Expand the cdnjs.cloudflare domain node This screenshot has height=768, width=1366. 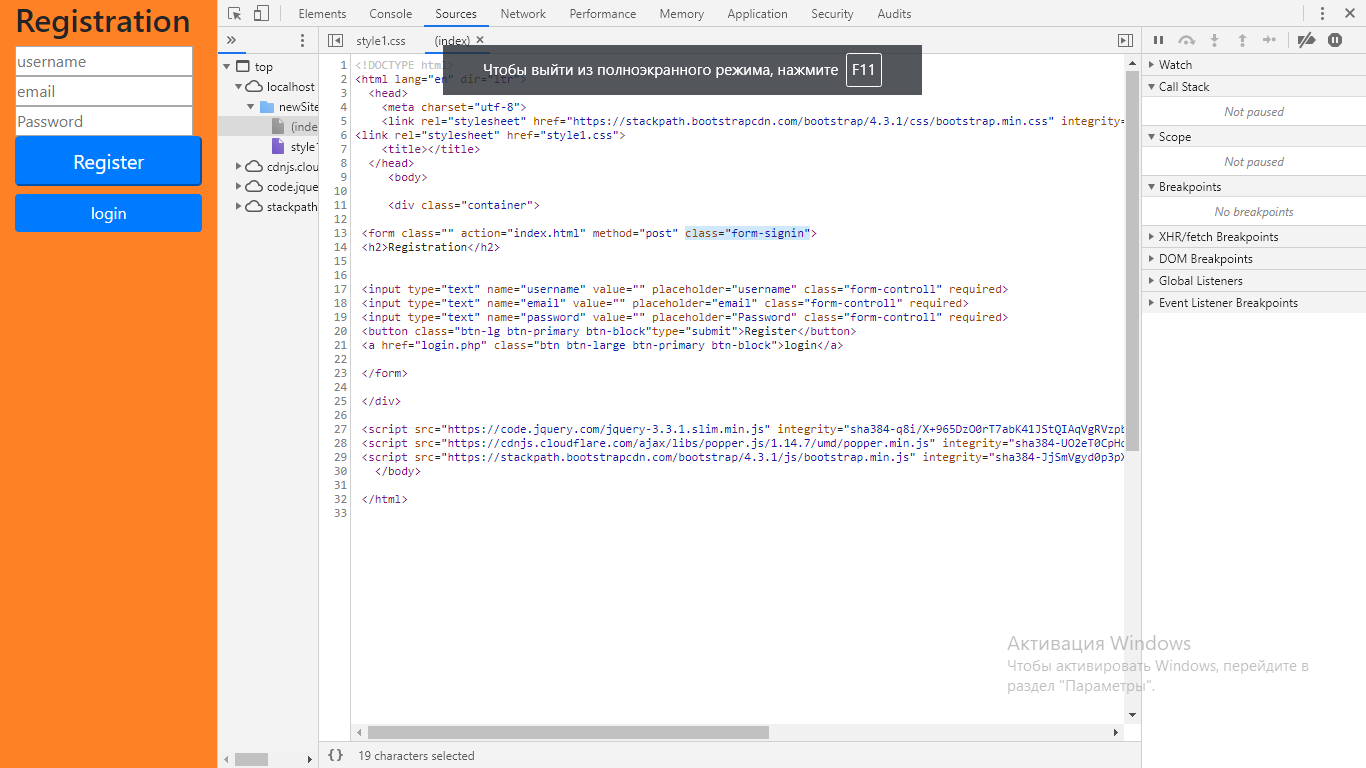click(x=239, y=166)
